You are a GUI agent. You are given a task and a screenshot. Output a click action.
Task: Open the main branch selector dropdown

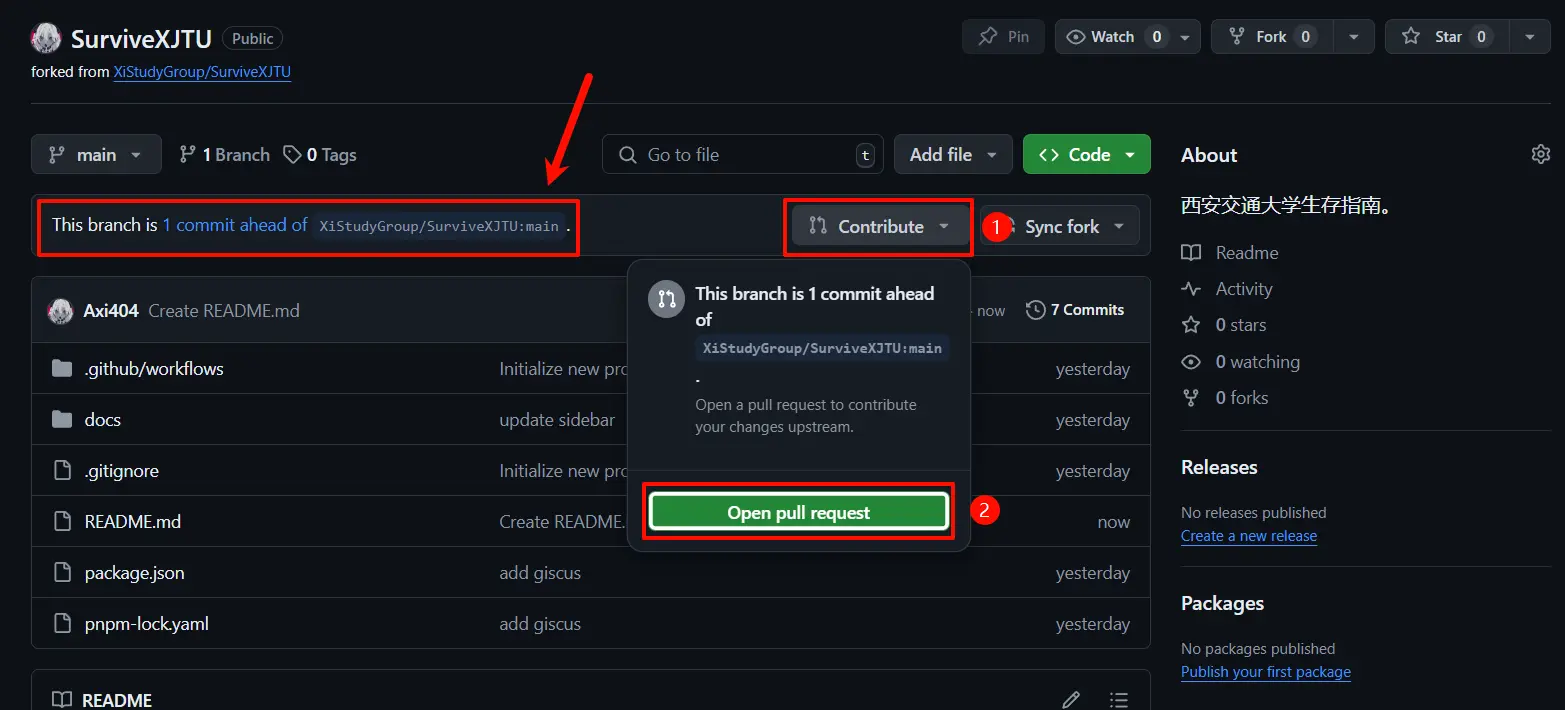96,155
